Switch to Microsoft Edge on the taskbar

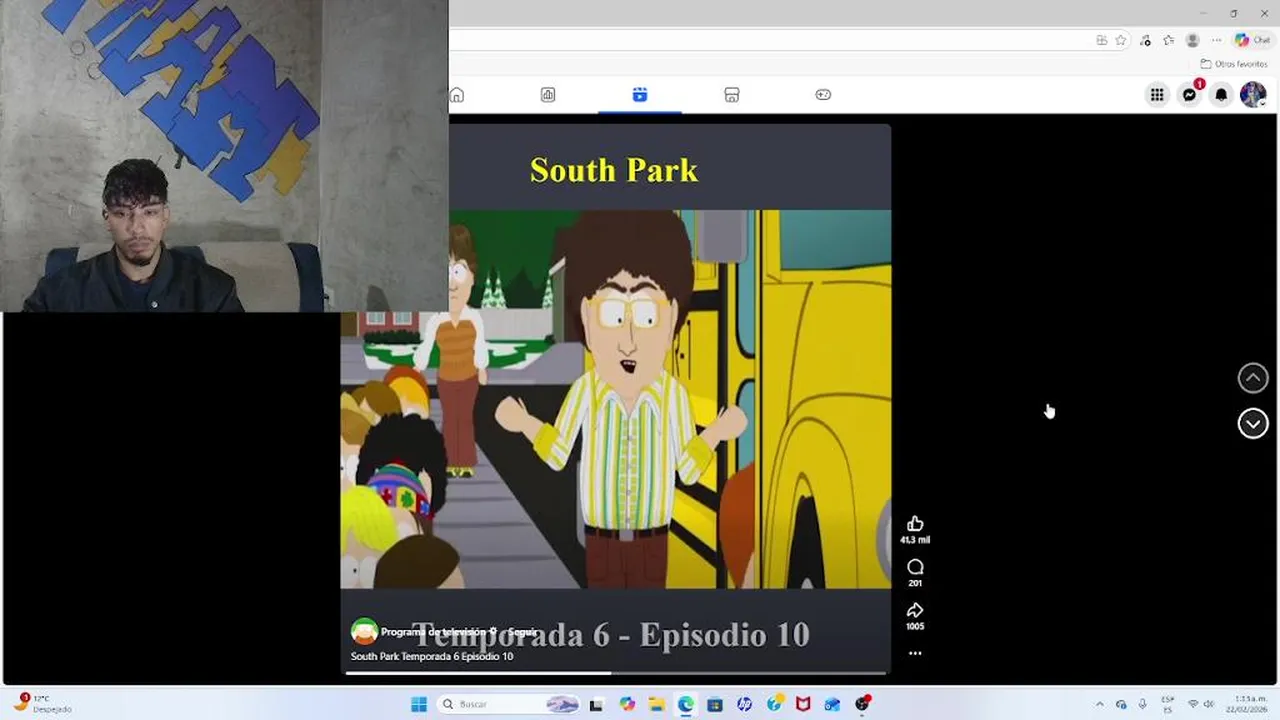click(x=685, y=704)
